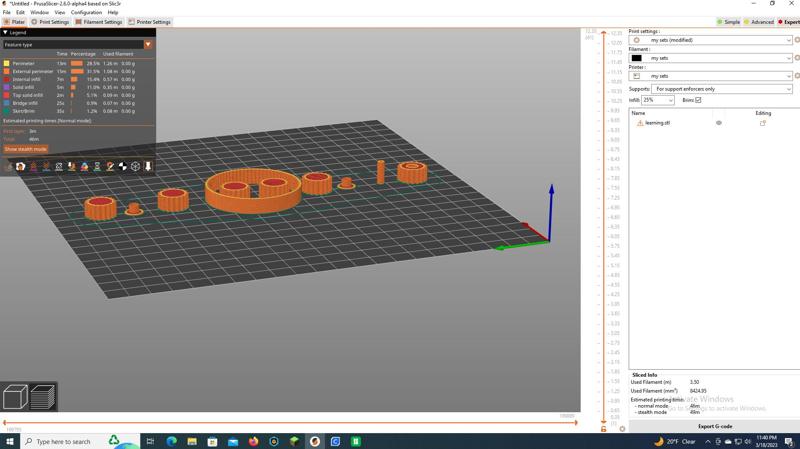Open Filament preset dropdown
This screenshot has width=800, height=449.
(710, 58)
